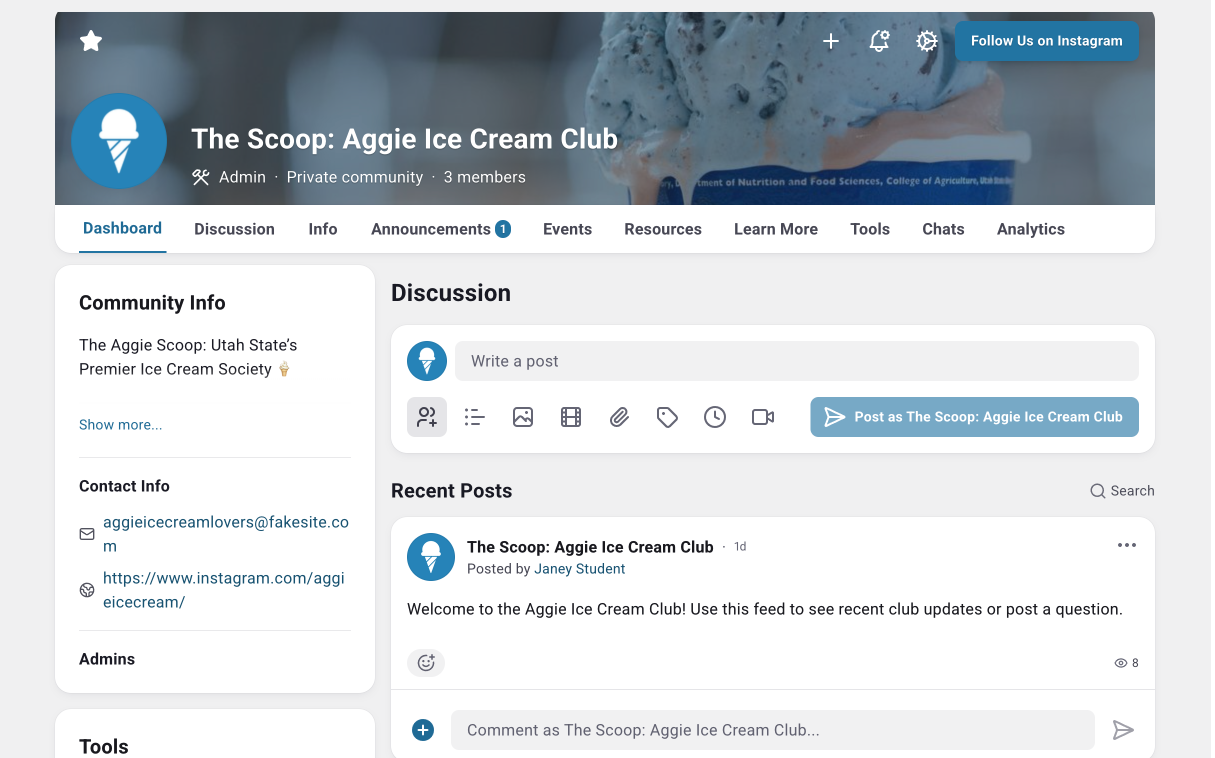Open the Info tab
The width and height of the screenshot is (1215, 758).
coord(323,229)
